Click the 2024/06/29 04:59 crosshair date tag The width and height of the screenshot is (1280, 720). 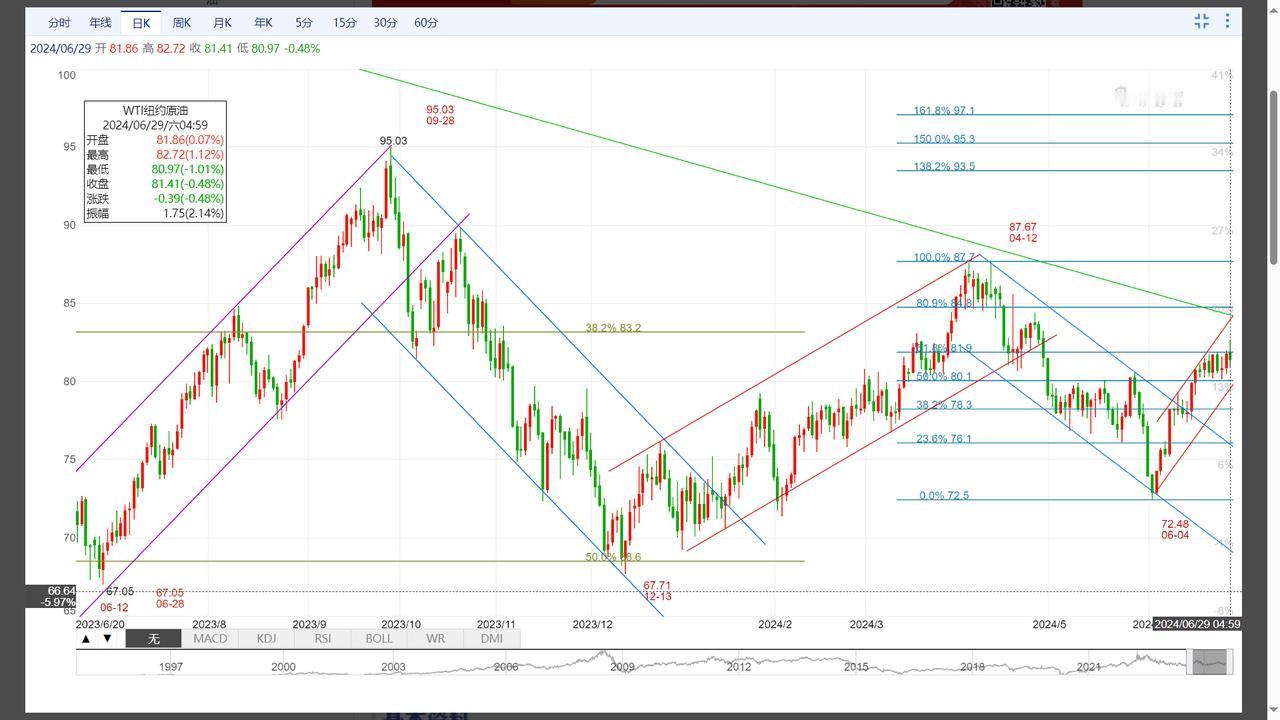click(1197, 624)
